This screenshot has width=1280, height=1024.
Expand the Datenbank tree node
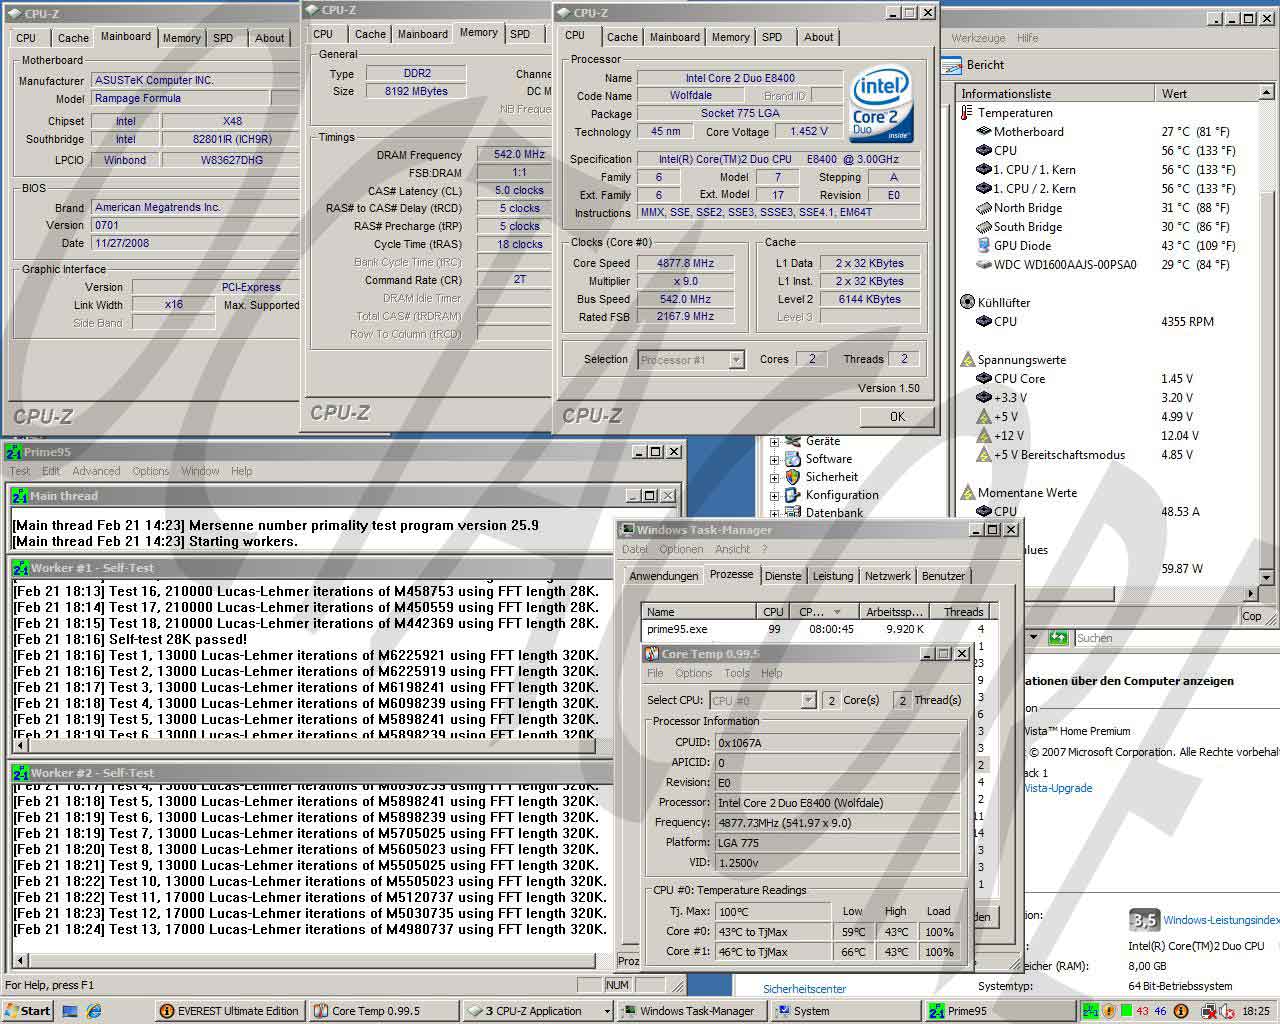[774, 513]
